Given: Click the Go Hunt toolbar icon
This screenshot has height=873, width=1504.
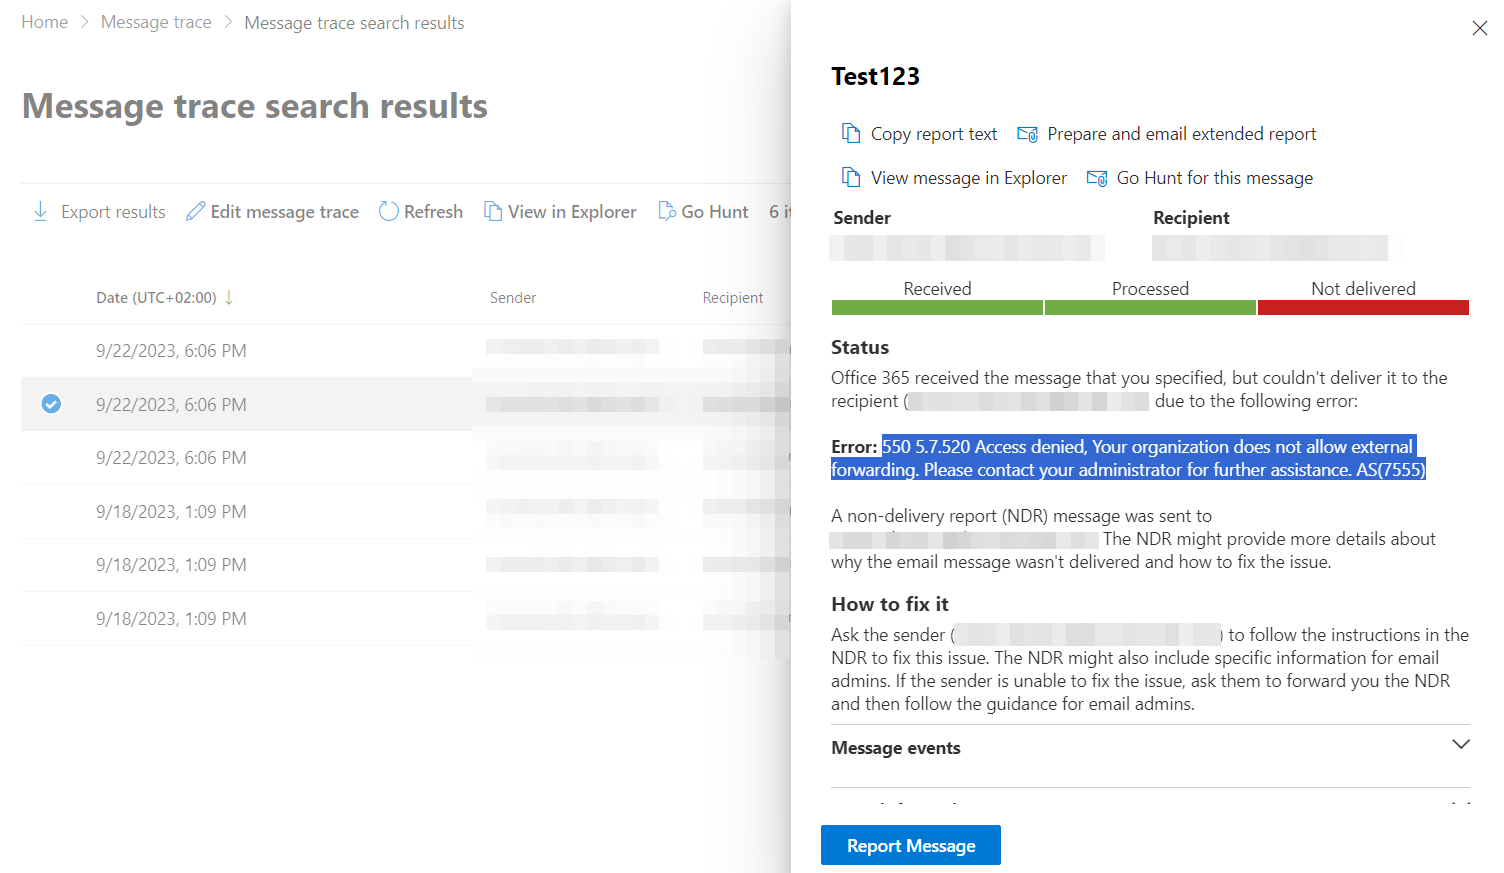Looking at the screenshot, I should tap(667, 211).
